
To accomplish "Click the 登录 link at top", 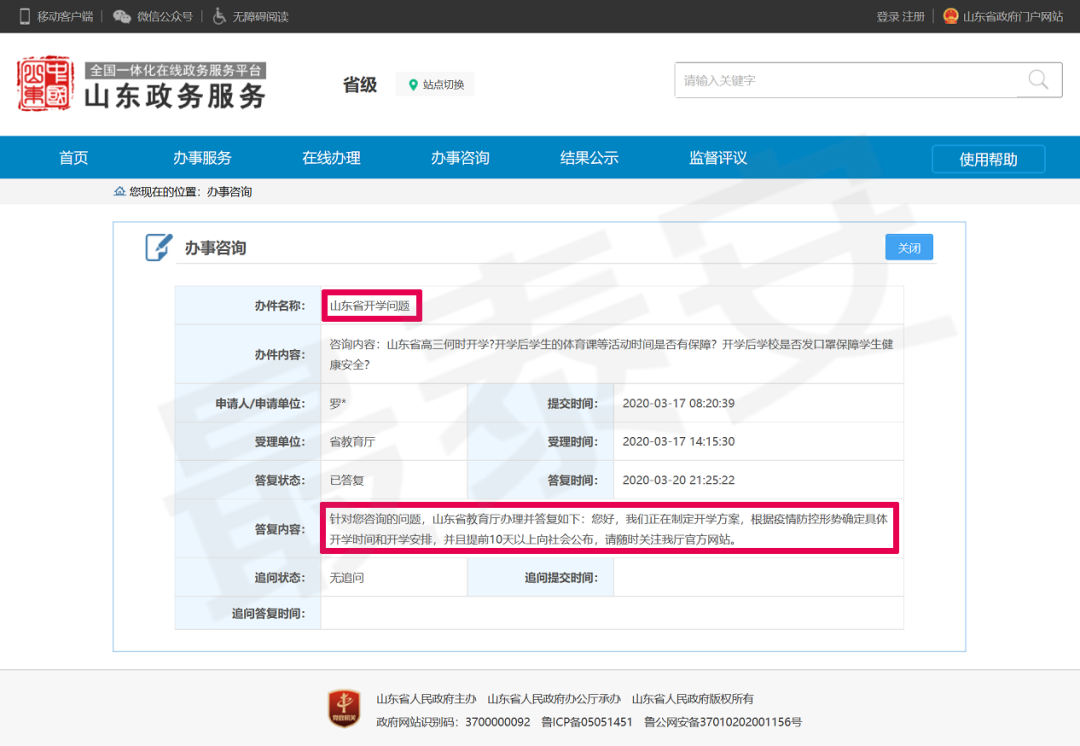I will 887,17.
